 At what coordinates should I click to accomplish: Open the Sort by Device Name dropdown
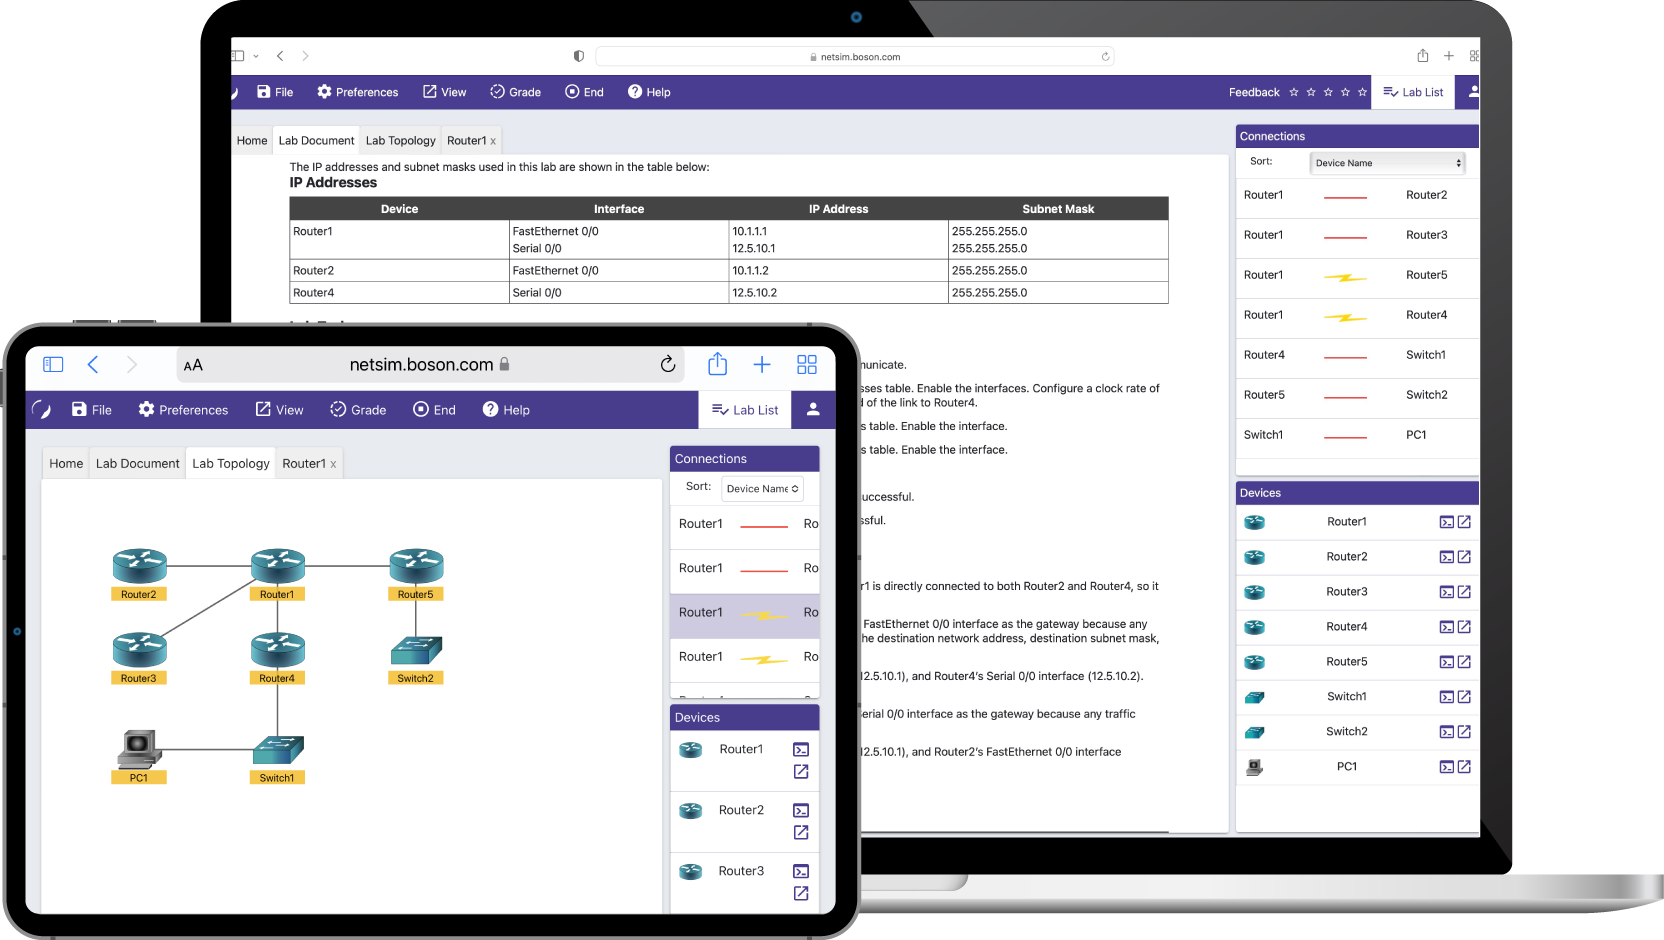(1387, 162)
